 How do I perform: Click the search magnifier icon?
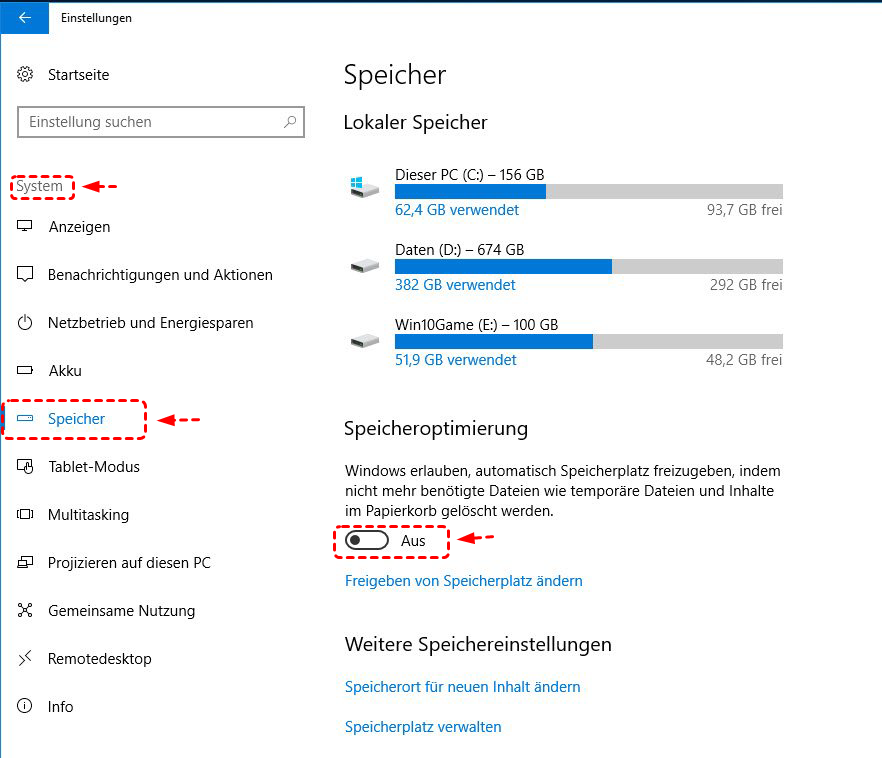tap(290, 122)
